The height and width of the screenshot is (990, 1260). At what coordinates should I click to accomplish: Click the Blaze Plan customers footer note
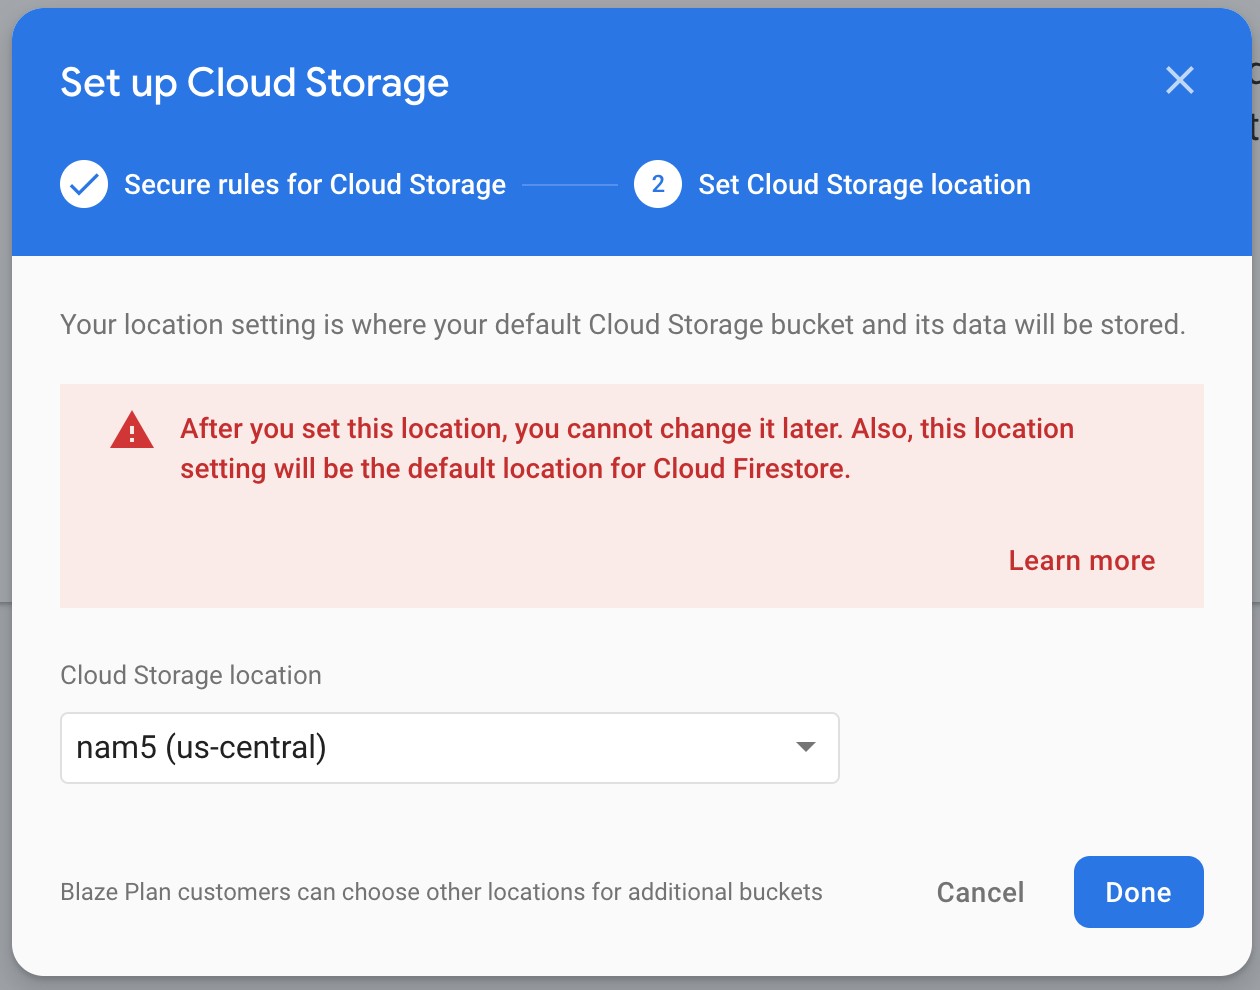441,892
